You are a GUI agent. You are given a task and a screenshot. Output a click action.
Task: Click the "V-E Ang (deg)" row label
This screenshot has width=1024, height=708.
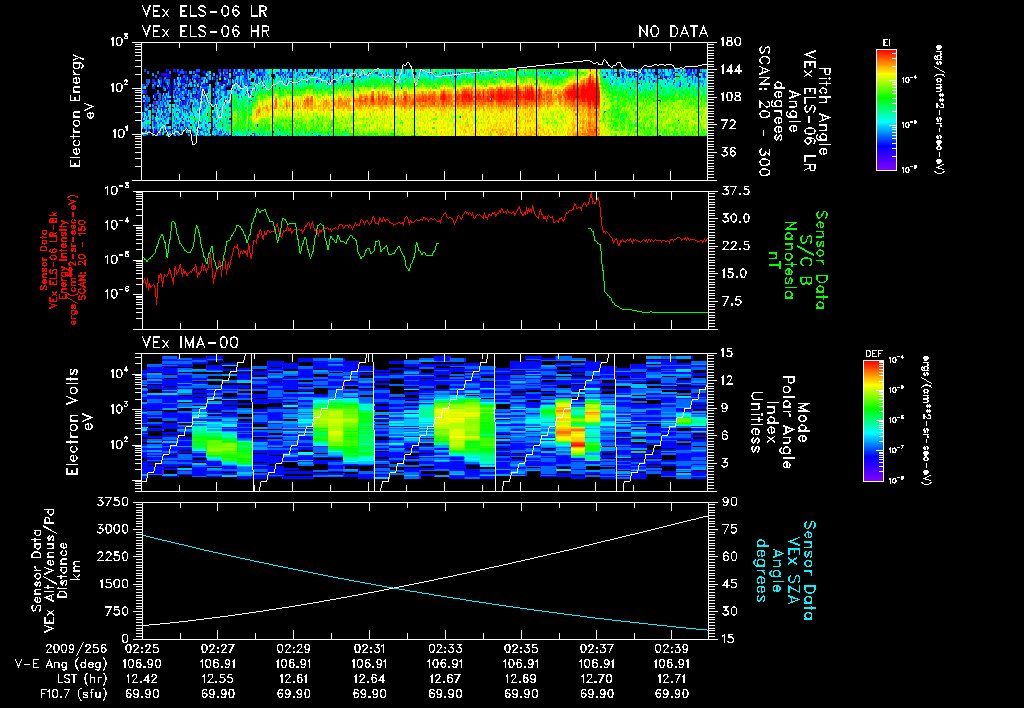point(61,664)
